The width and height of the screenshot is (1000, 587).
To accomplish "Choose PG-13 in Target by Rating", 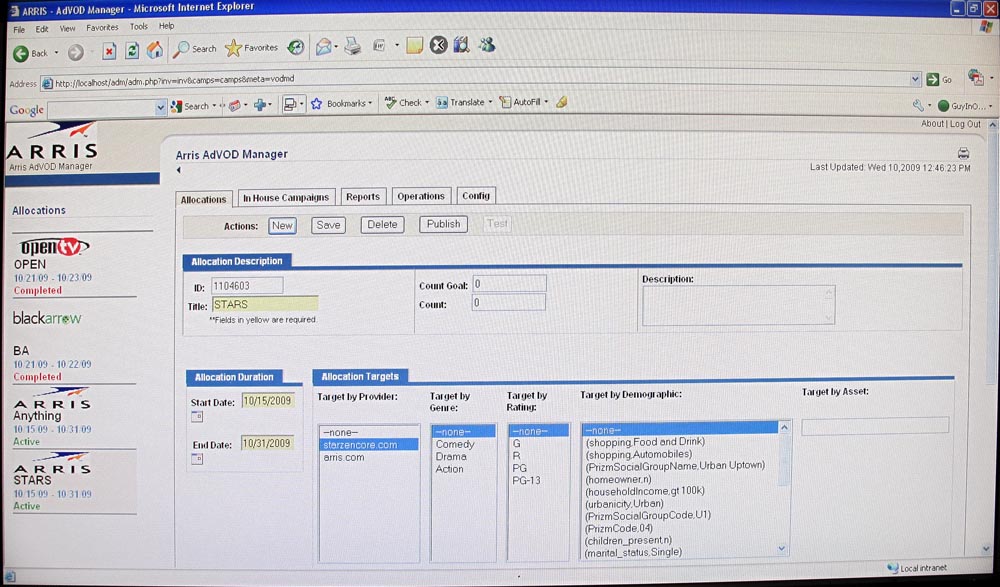I will 525,481.
